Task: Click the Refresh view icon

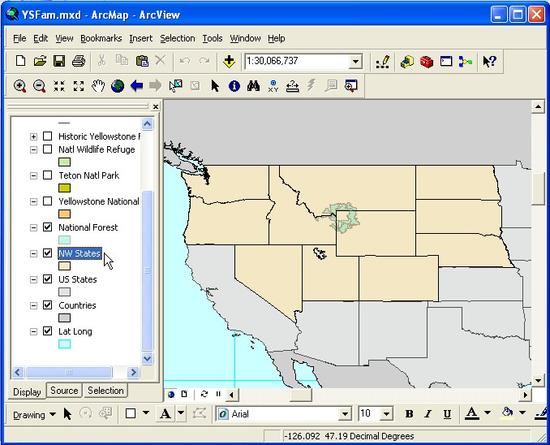Action: (x=204, y=394)
